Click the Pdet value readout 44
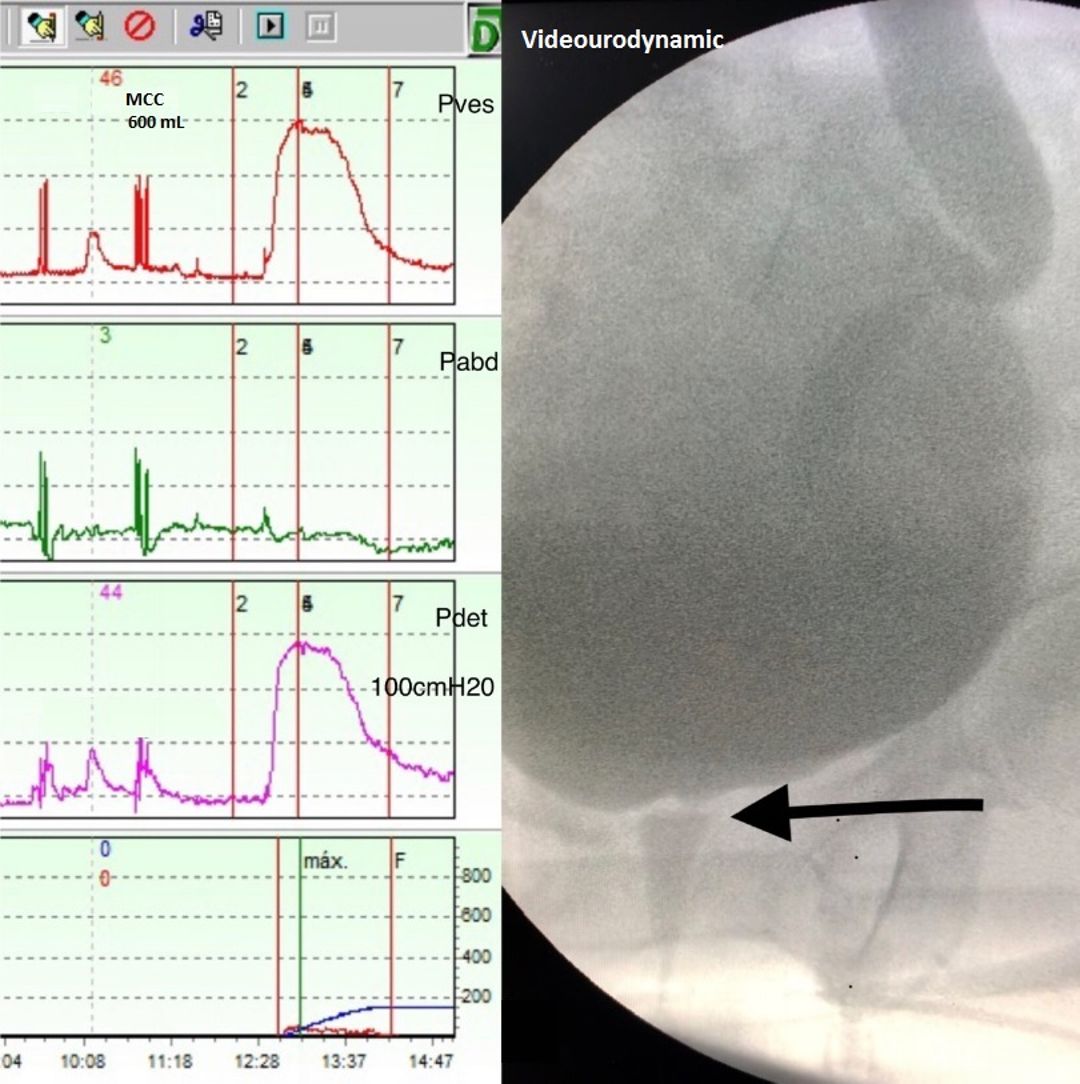Screen dimensions: 1080x1084 click(x=111, y=592)
